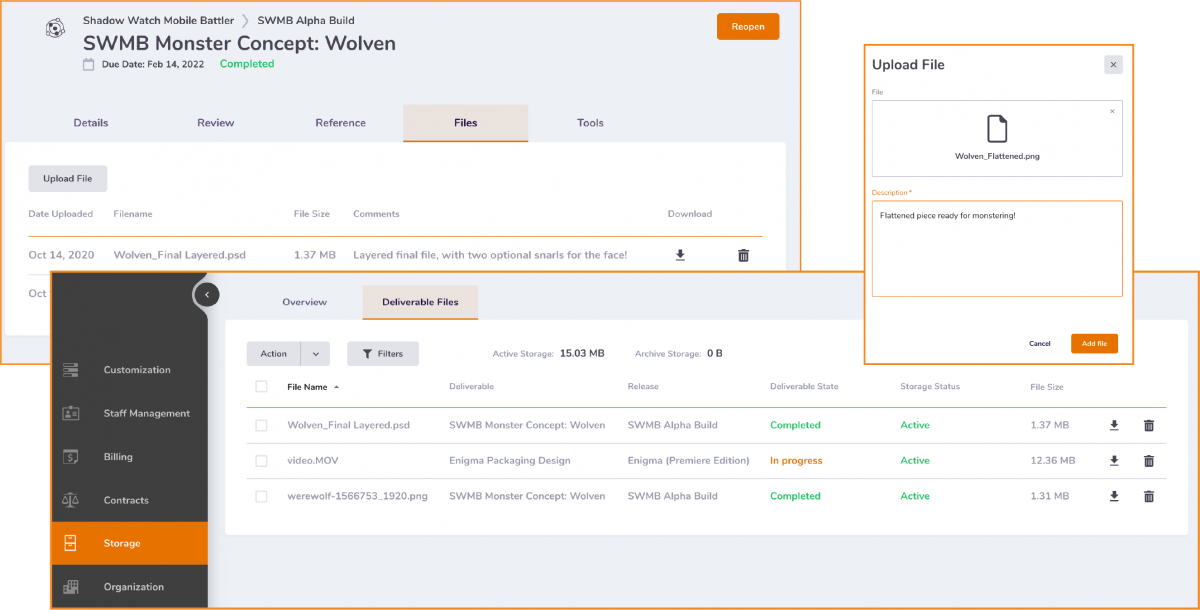
Task: Click into the Description text area
Action: 996,248
